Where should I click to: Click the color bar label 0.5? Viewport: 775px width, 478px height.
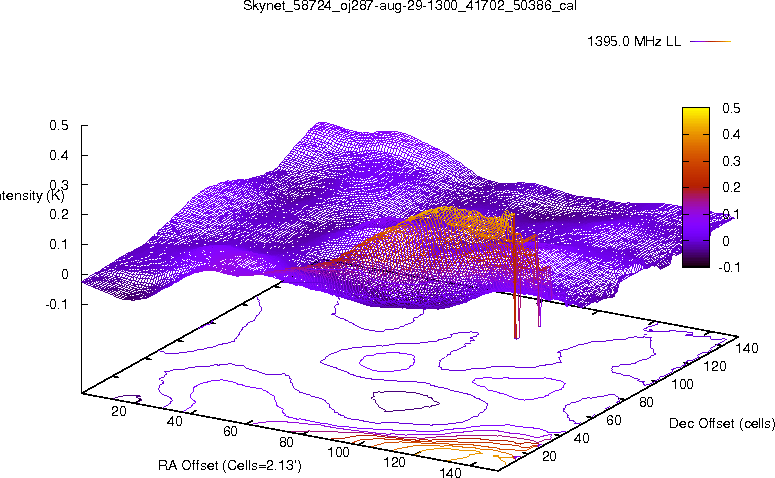tap(731, 108)
